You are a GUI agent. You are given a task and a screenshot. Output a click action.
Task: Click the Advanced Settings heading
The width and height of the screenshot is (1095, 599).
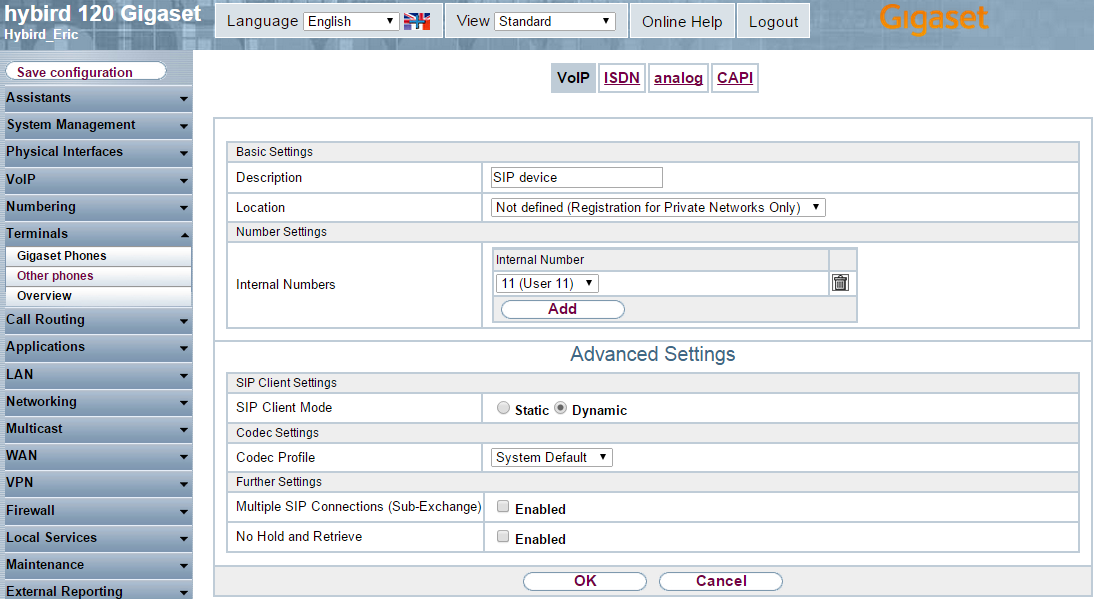coord(653,354)
